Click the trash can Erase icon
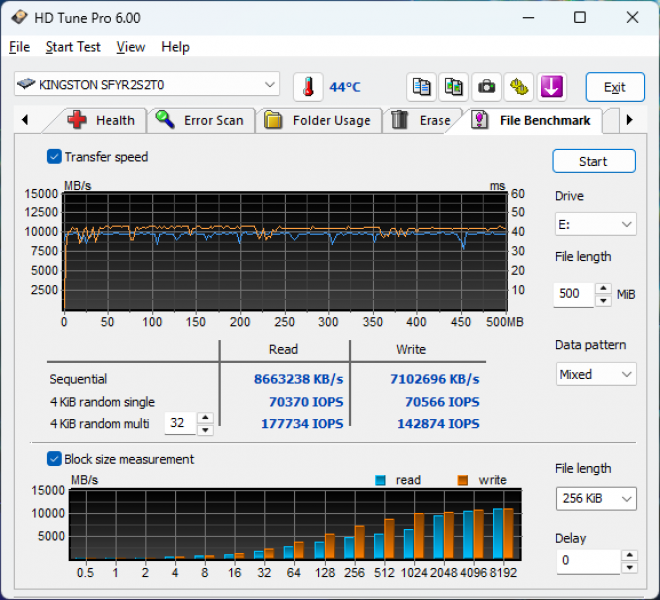The width and height of the screenshot is (660, 600). [399, 120]
